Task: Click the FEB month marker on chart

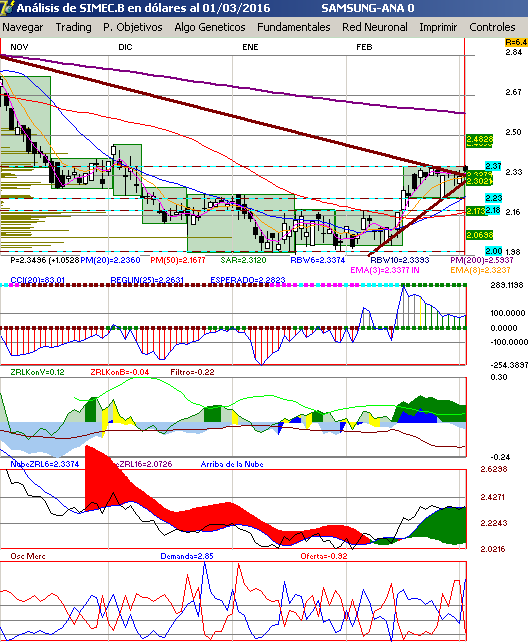Action: tap(364, 47)
